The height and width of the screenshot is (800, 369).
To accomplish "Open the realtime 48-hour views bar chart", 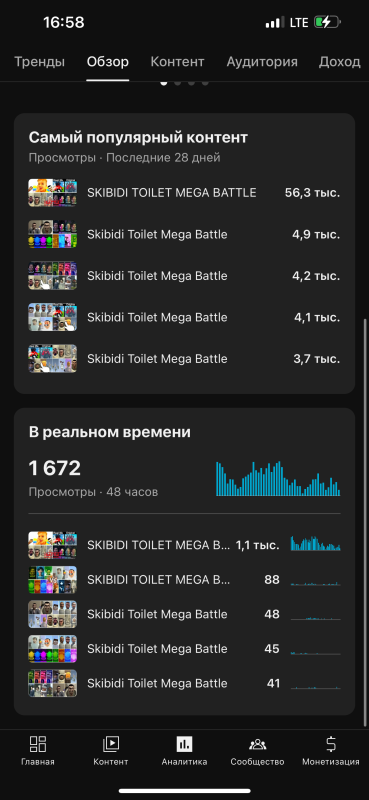I will tap(278, 479).
